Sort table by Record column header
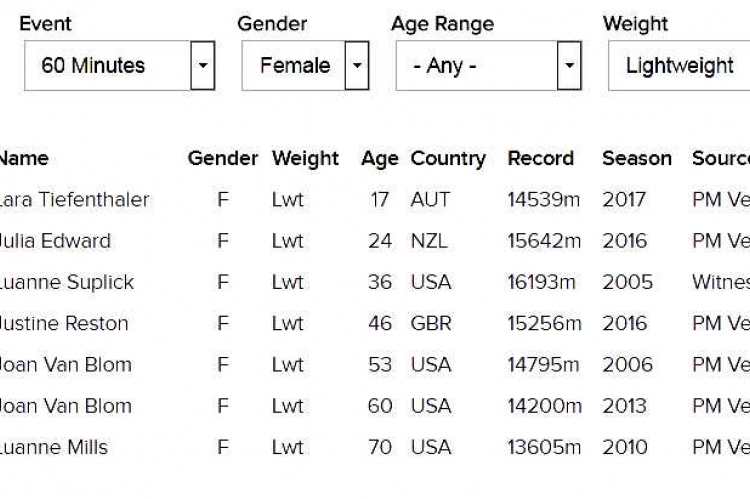 pyautogui.click(x=541, y=158)
